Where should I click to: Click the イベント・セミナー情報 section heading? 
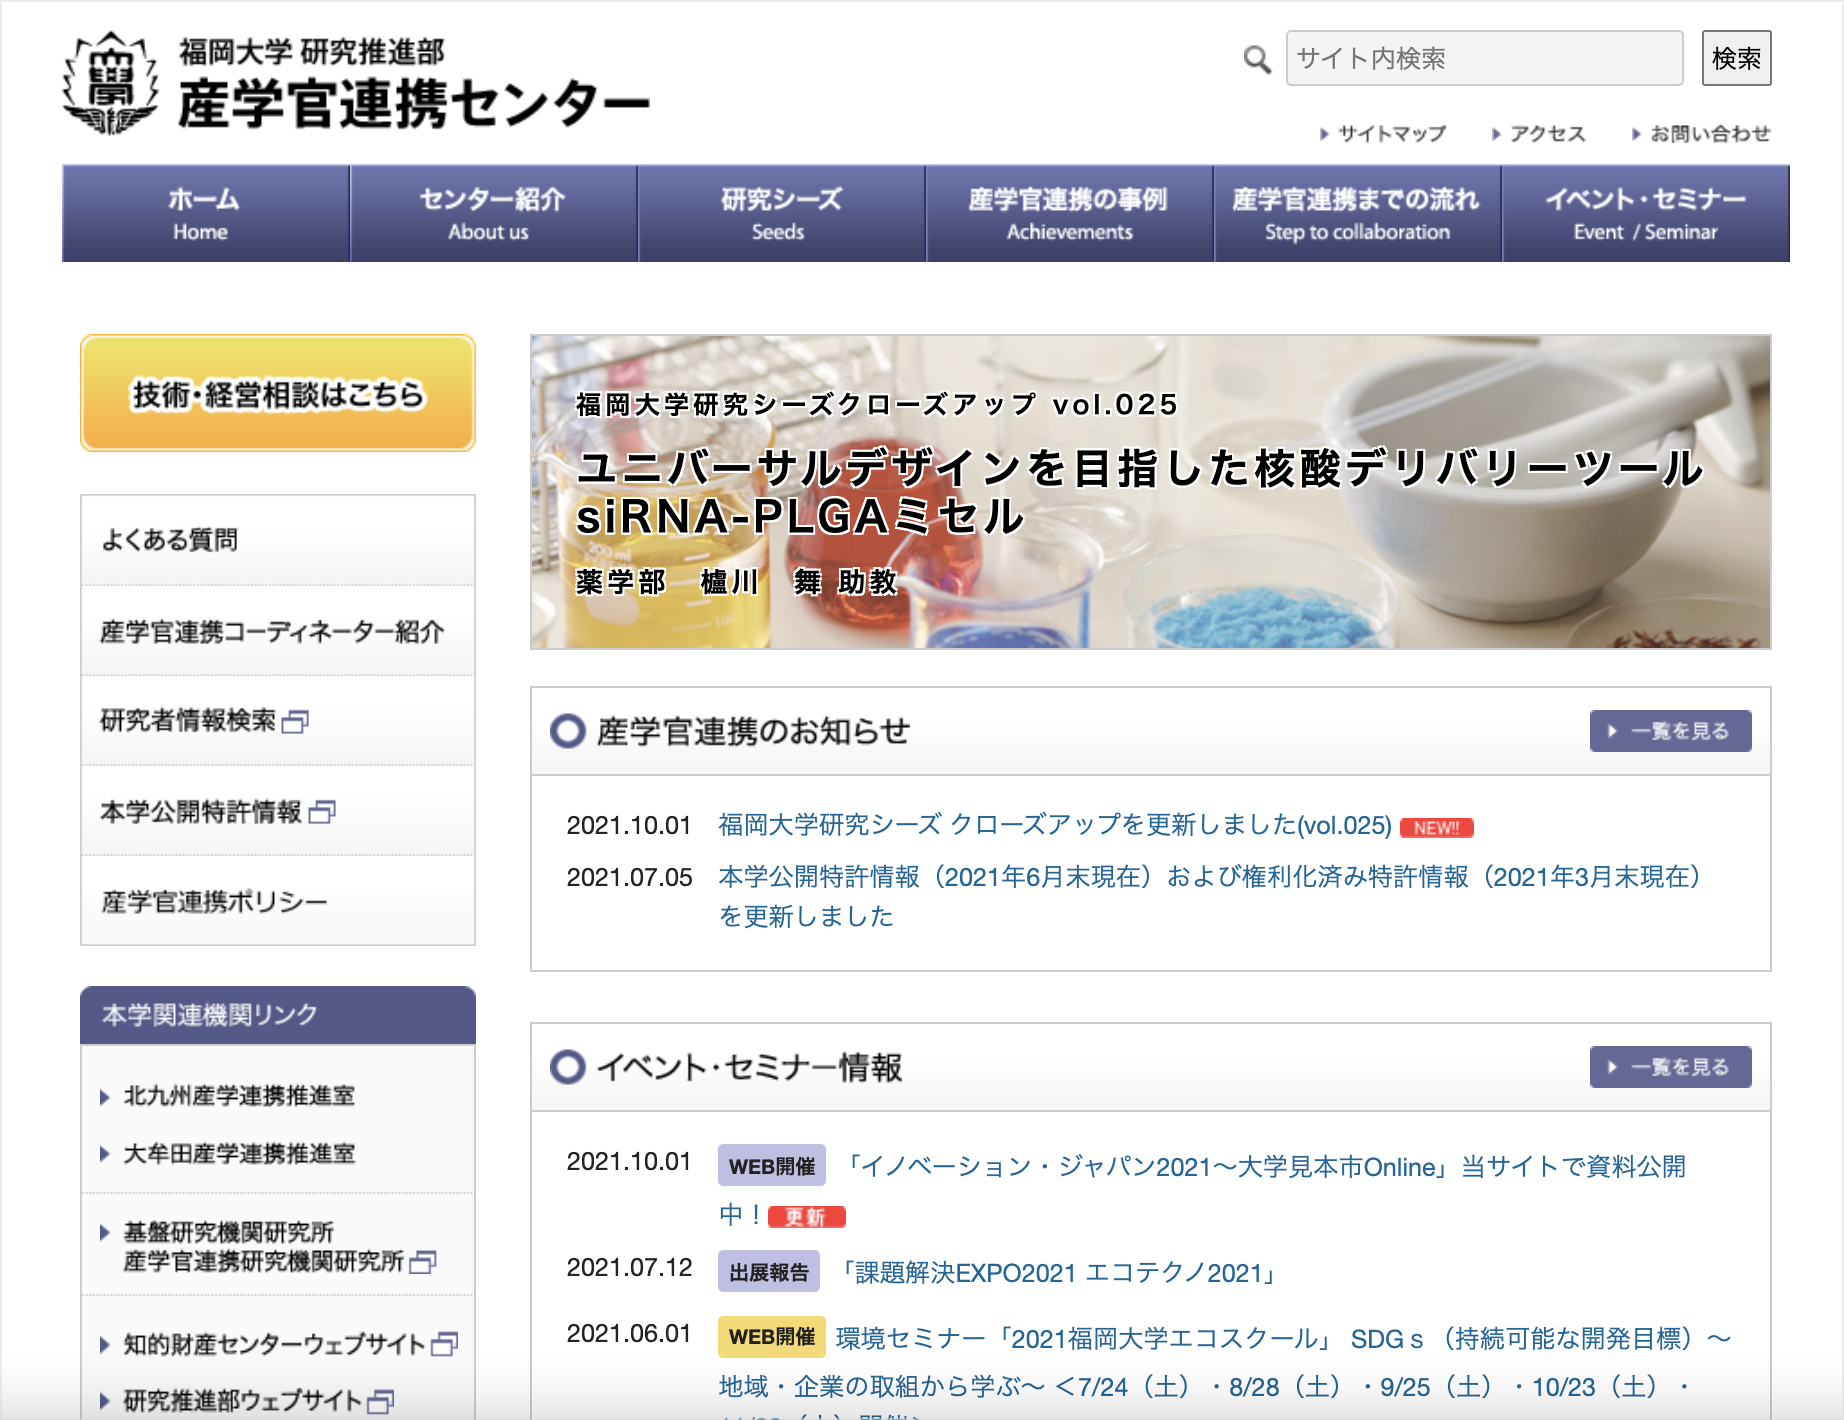(x=749, y=1068)
